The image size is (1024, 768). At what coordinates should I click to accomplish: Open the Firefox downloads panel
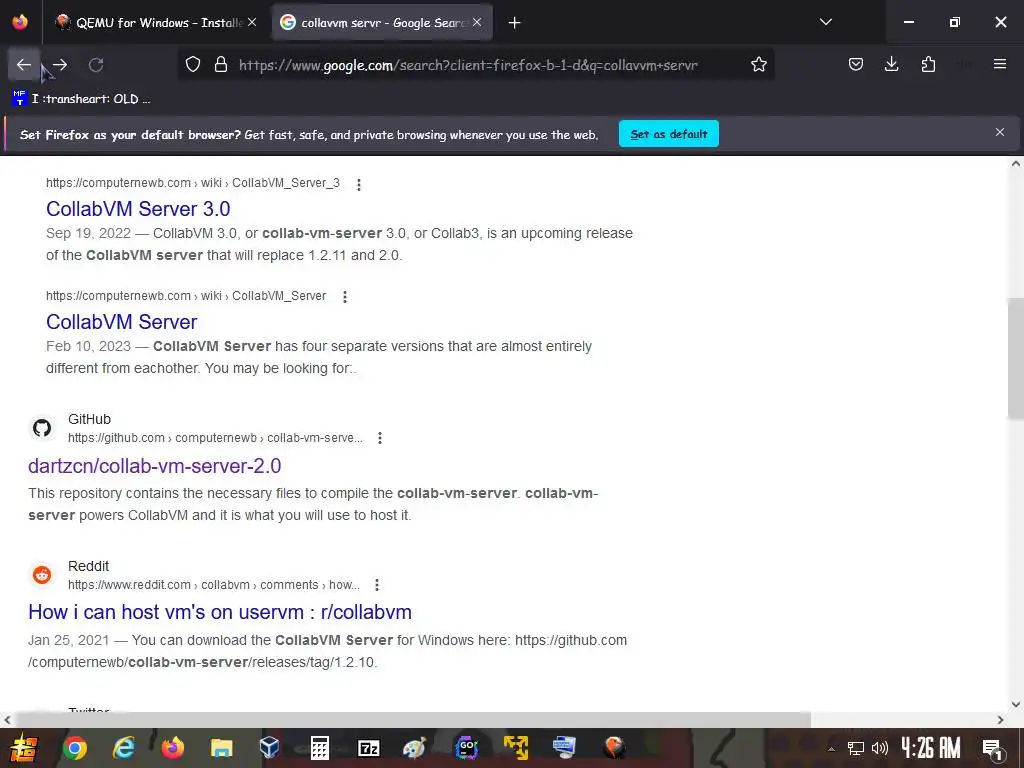891,65
